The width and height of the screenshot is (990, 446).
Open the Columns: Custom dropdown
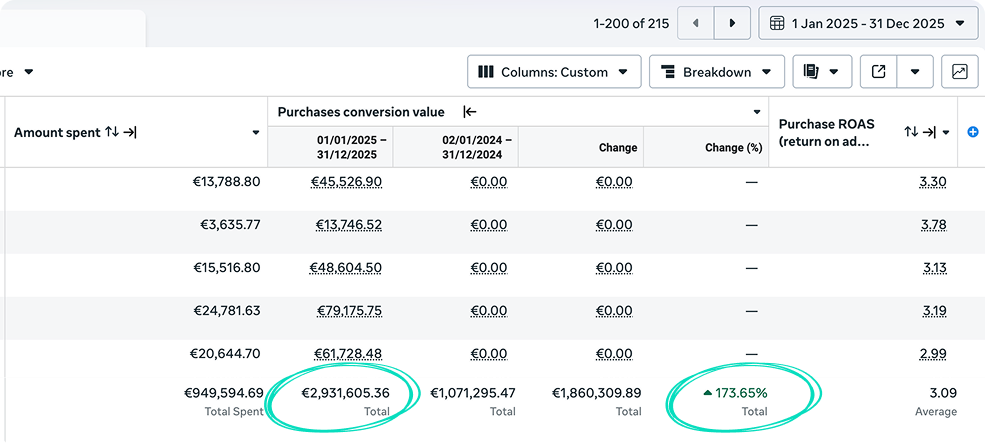[554, 72]
